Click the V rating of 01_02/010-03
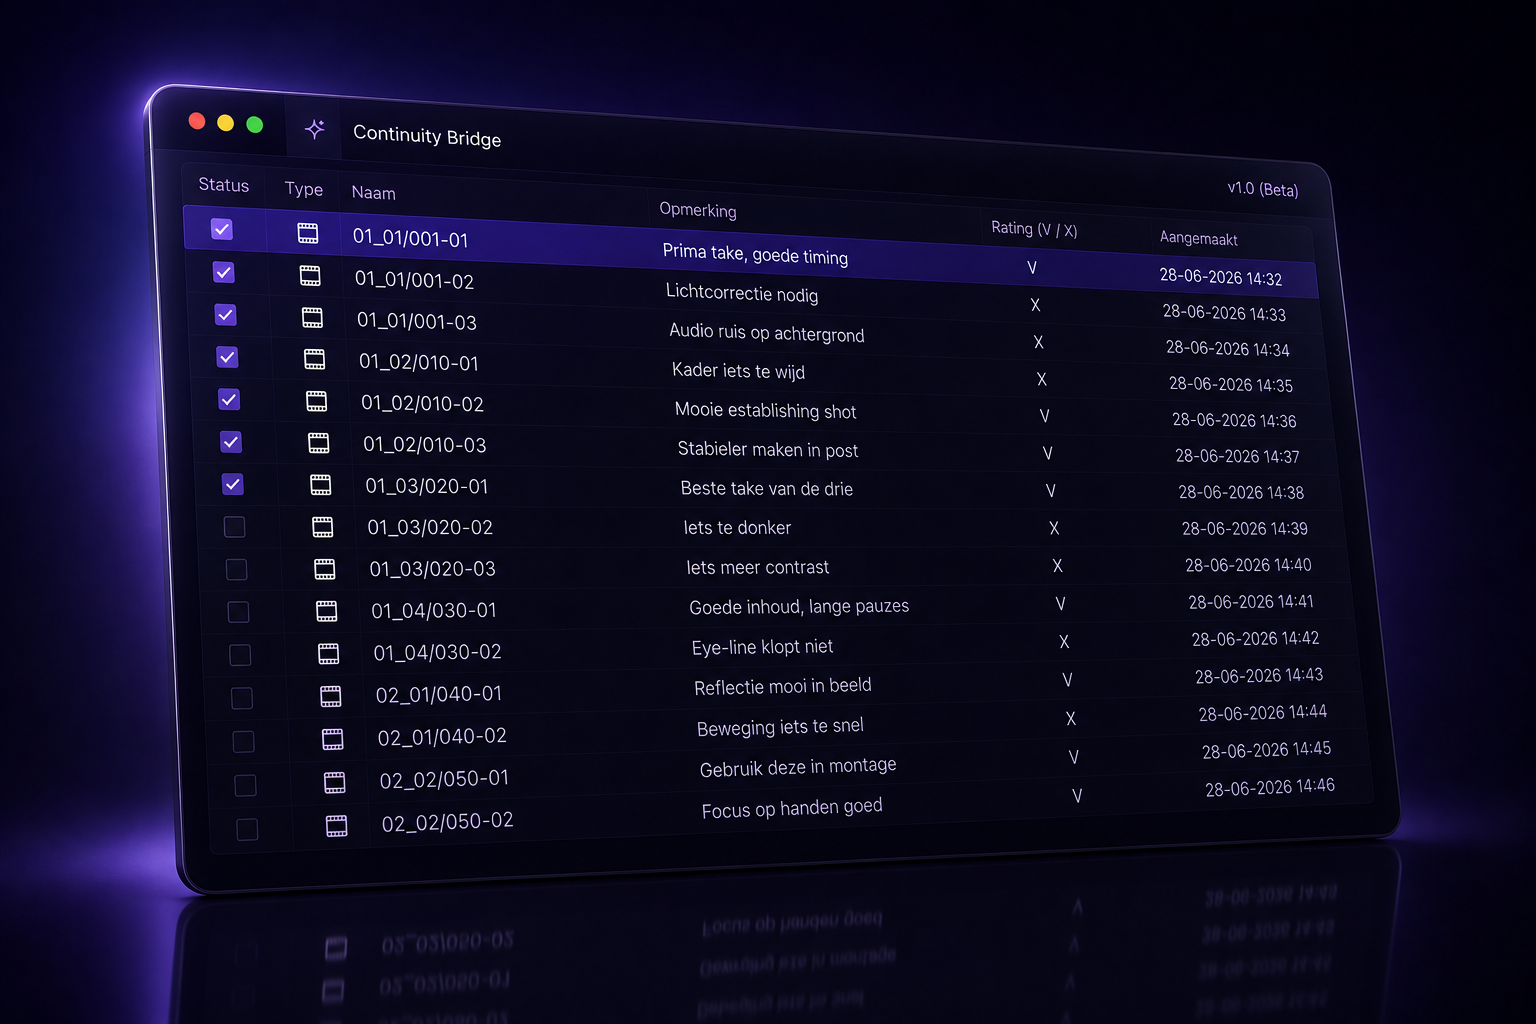Screen dimensions: 1536x1024 1048,453
